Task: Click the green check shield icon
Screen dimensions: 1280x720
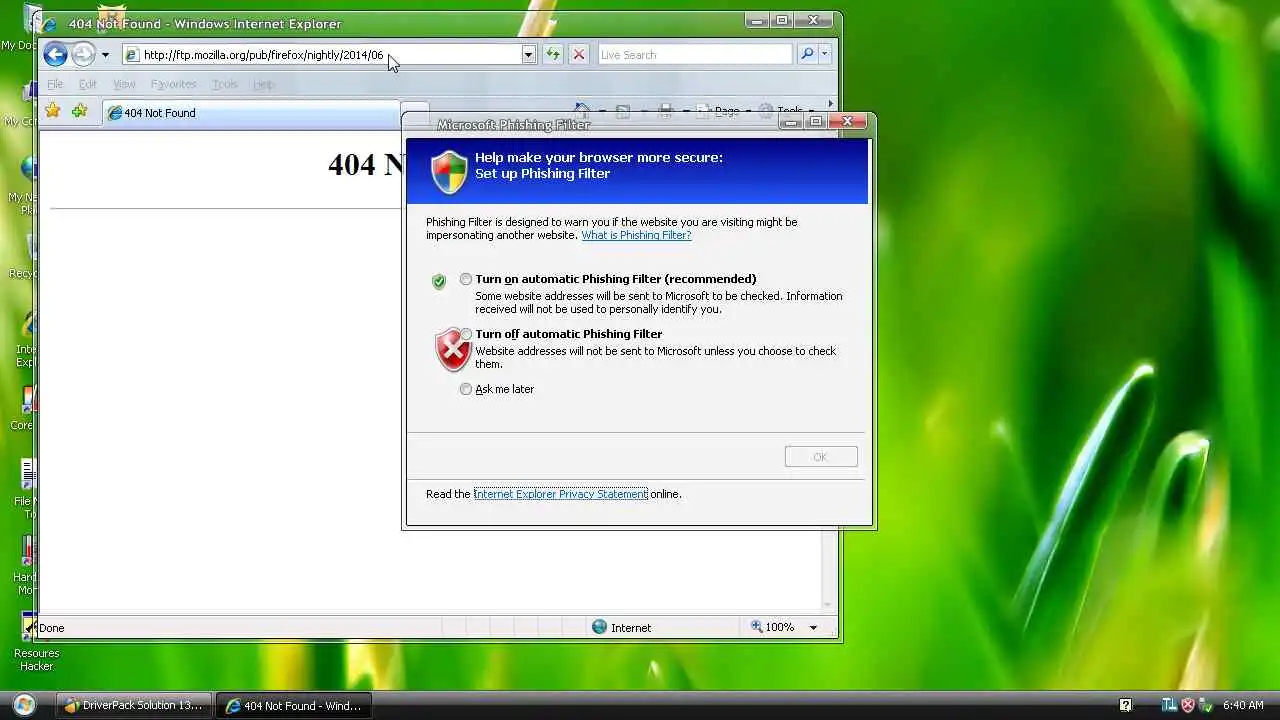Action: (438, 281)
